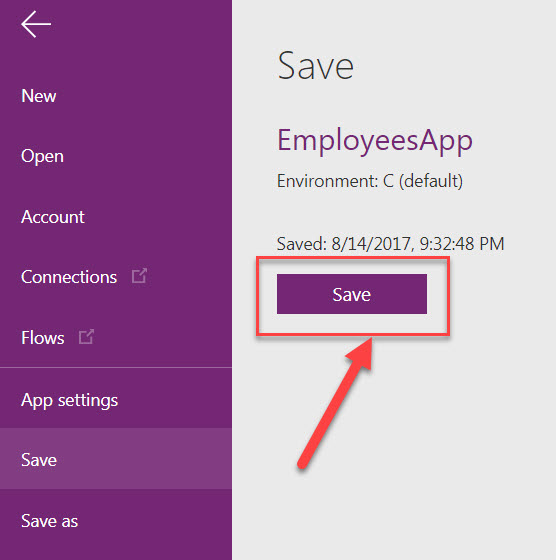Click the external-link icon beside Flows
Viewport: 556px width, 560px height.
pyautogui.click(x=86, y=336)
